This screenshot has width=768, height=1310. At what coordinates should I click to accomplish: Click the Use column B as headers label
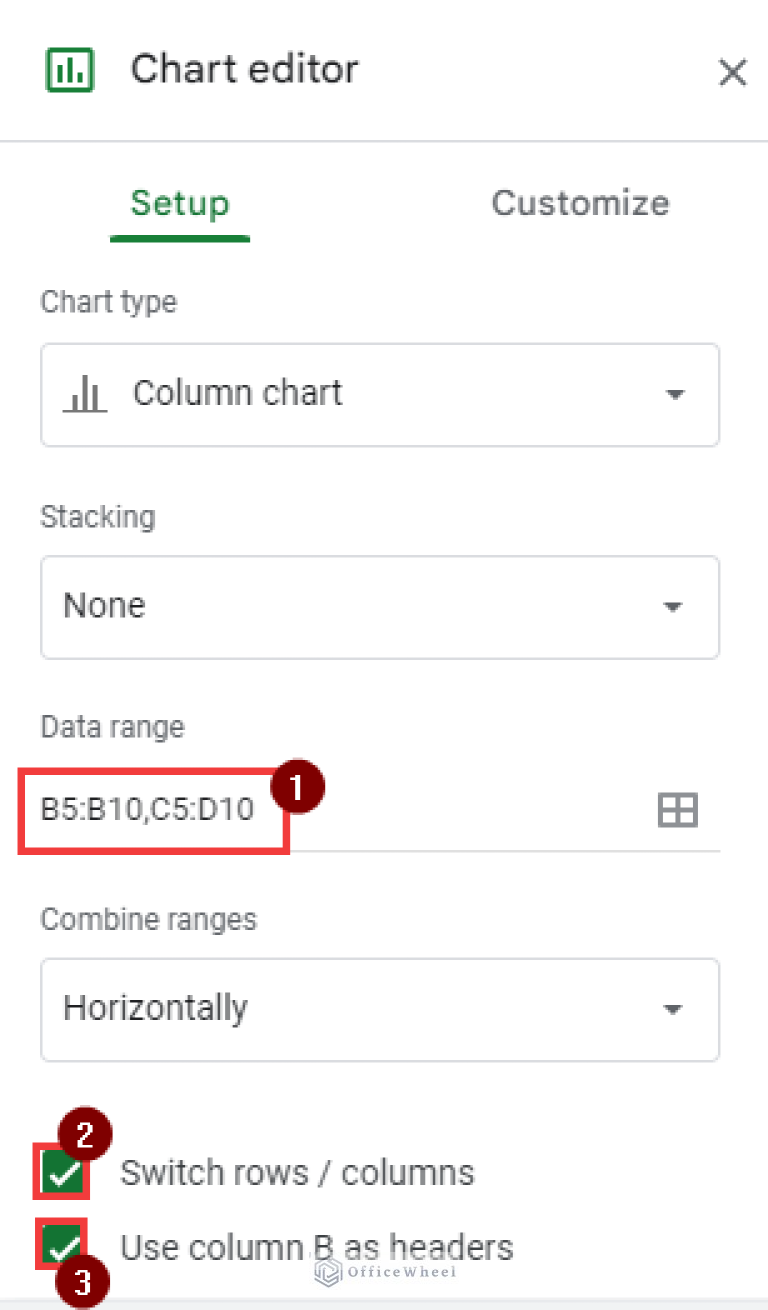click(316, 1247)
